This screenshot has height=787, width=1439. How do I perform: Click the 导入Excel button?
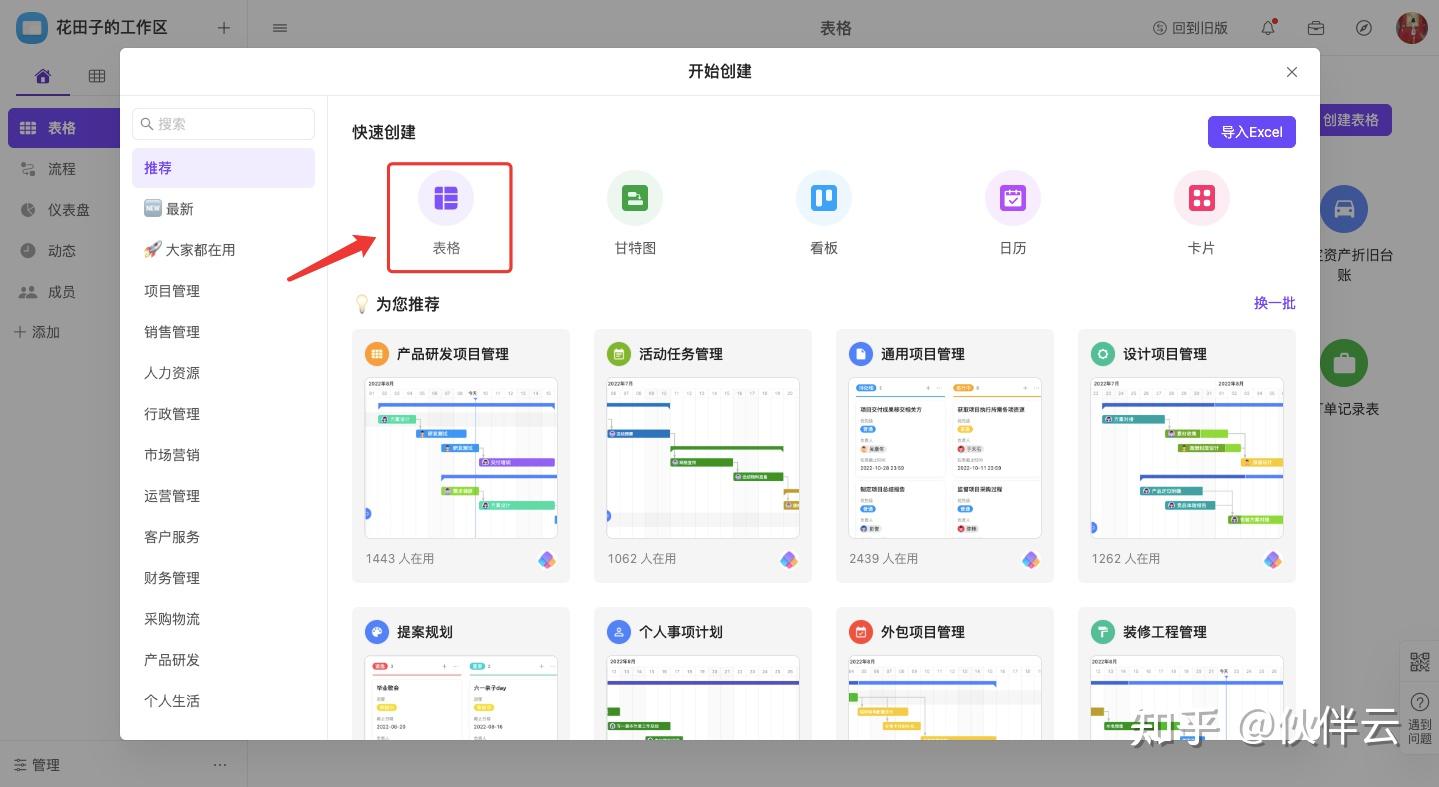coord(1252,132)
